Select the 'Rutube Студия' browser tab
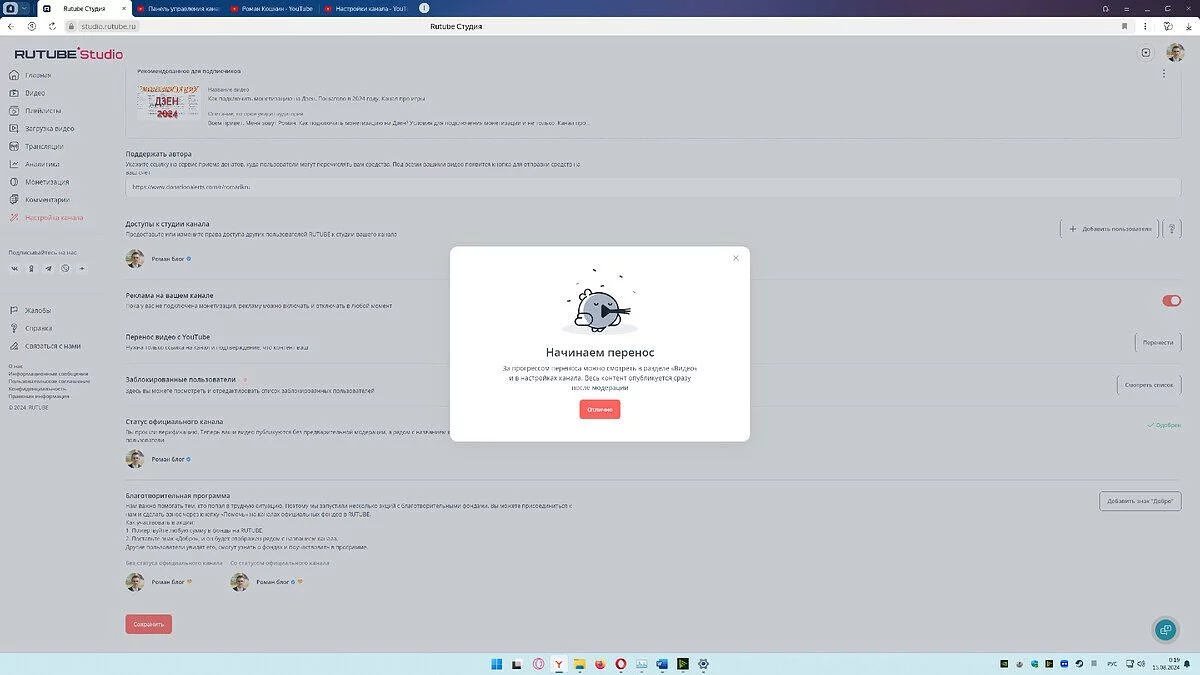The image size is (1200, 675). tap(83, 9)
